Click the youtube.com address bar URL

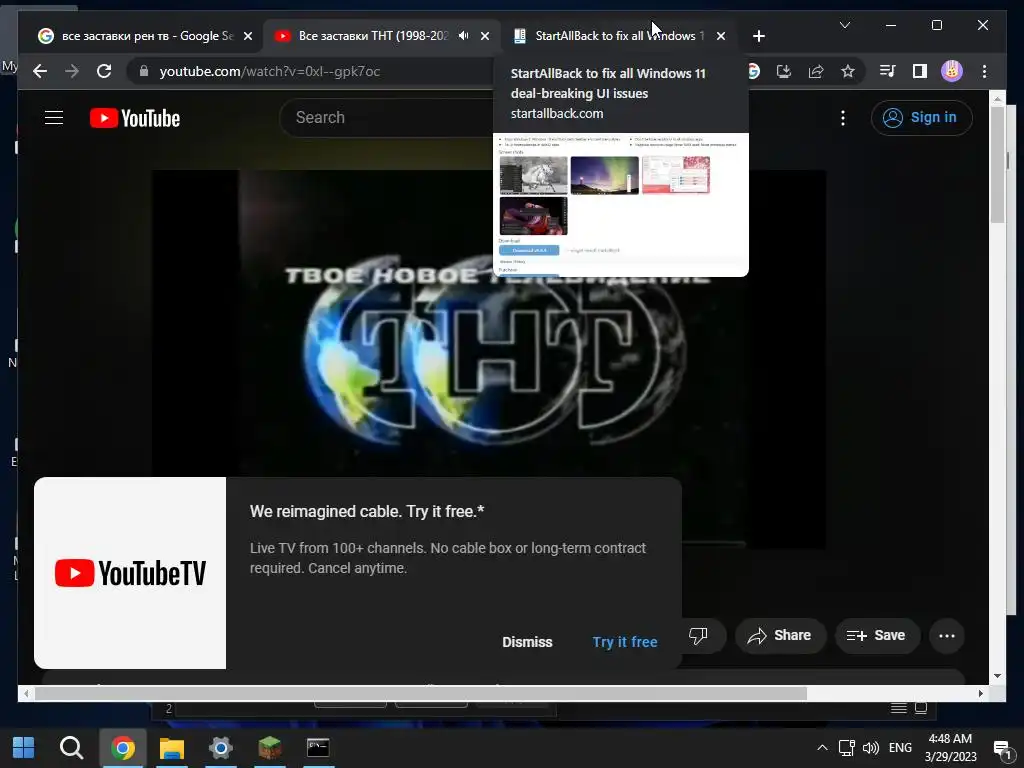[270, 71]
